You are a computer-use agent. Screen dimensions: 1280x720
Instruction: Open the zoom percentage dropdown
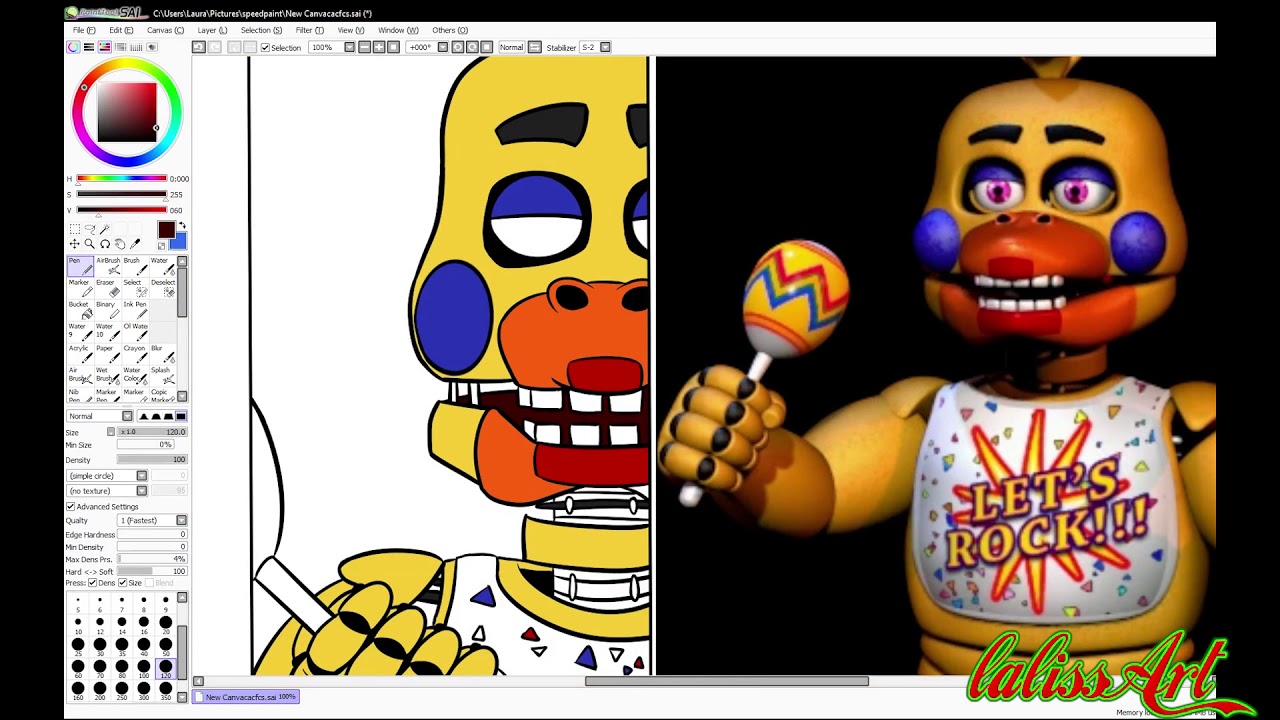tap(349, 47)
